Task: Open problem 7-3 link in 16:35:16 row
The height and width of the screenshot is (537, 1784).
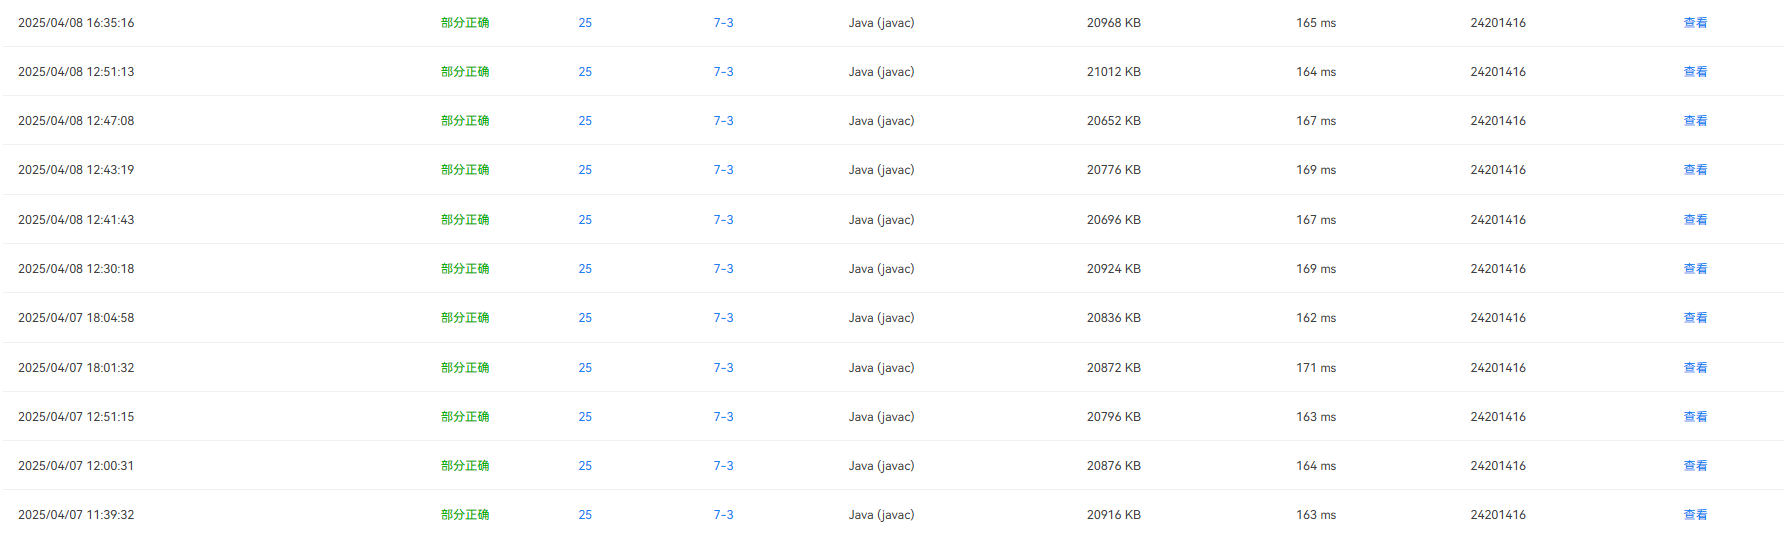Action: point(723,23)
